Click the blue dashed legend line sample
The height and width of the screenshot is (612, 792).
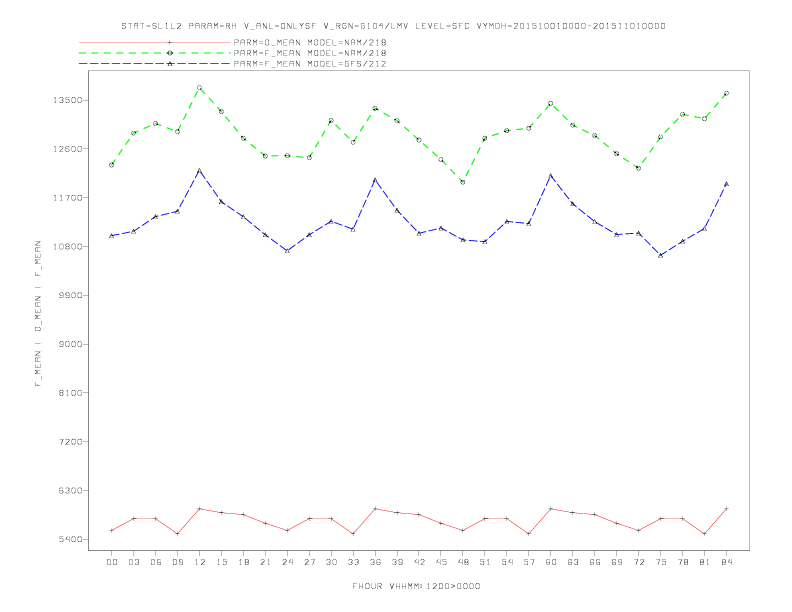coord(155,64)
